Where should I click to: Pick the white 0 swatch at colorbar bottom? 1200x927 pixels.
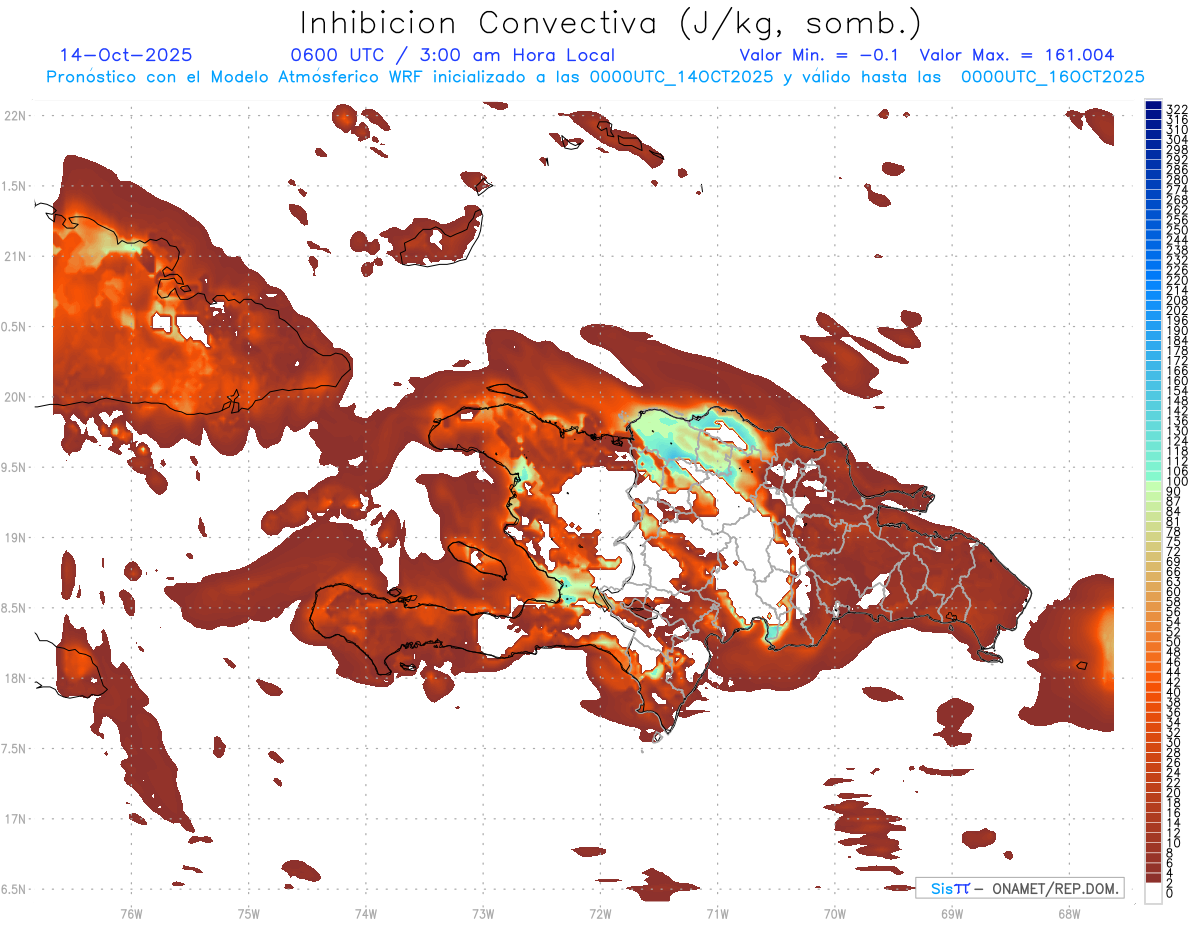(1154, 895)
